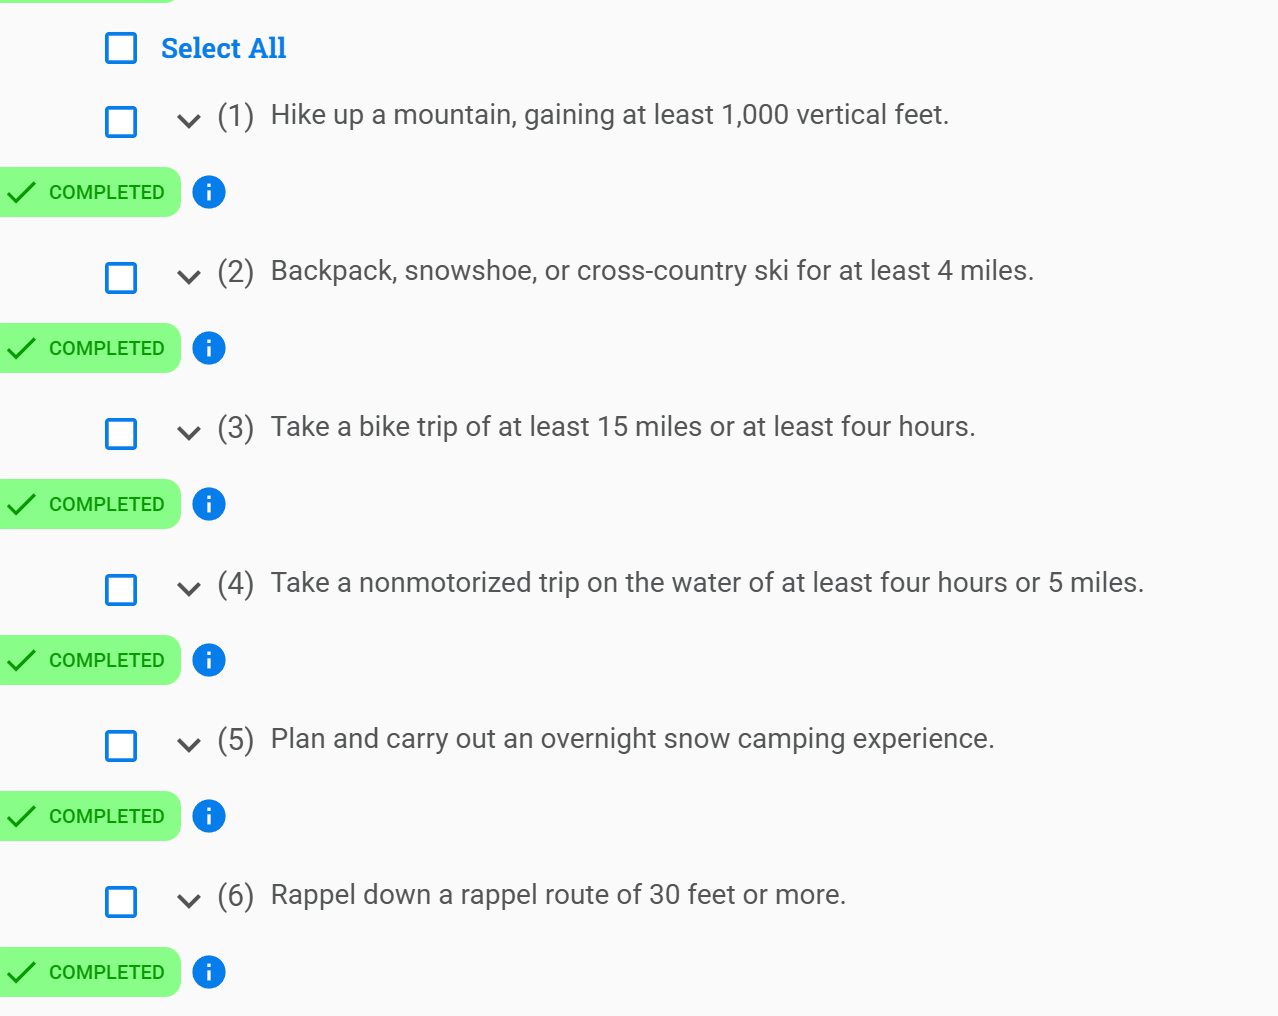Tick checkbox for hike up a mountain

(121, 122)
